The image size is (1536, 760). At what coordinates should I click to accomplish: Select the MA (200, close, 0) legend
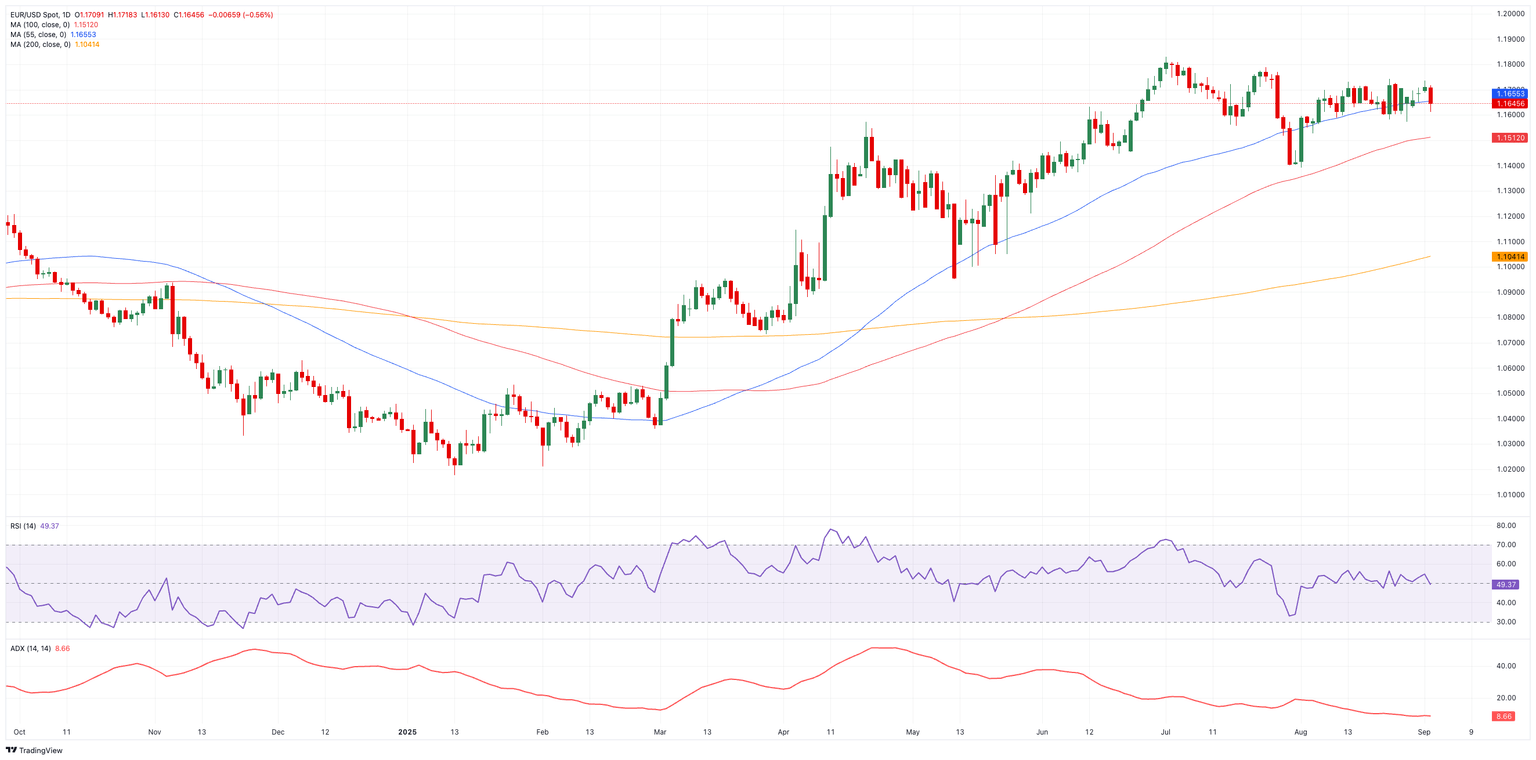point(40,45)
